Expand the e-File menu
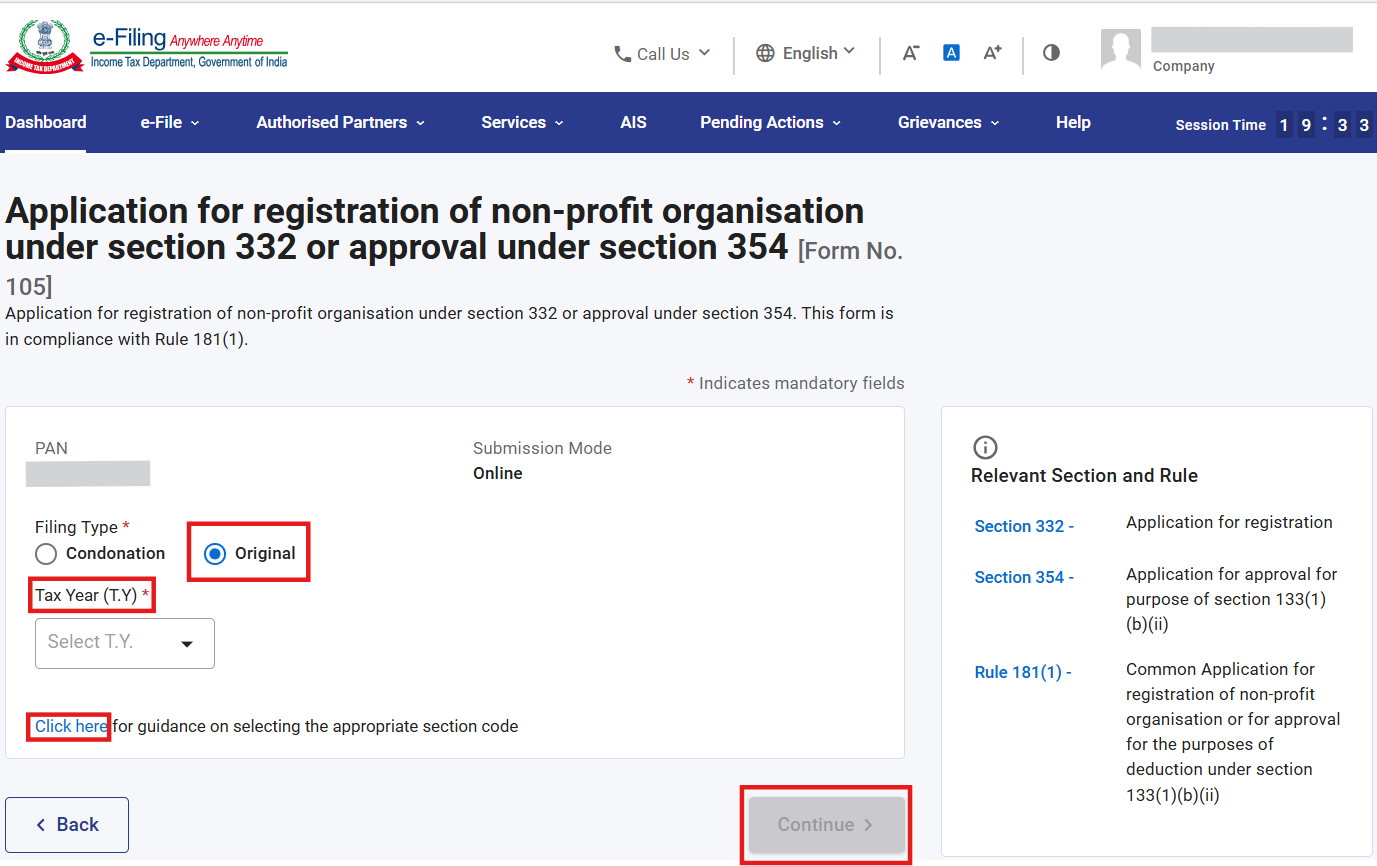Screen dimensions: 1377x866 170,122
